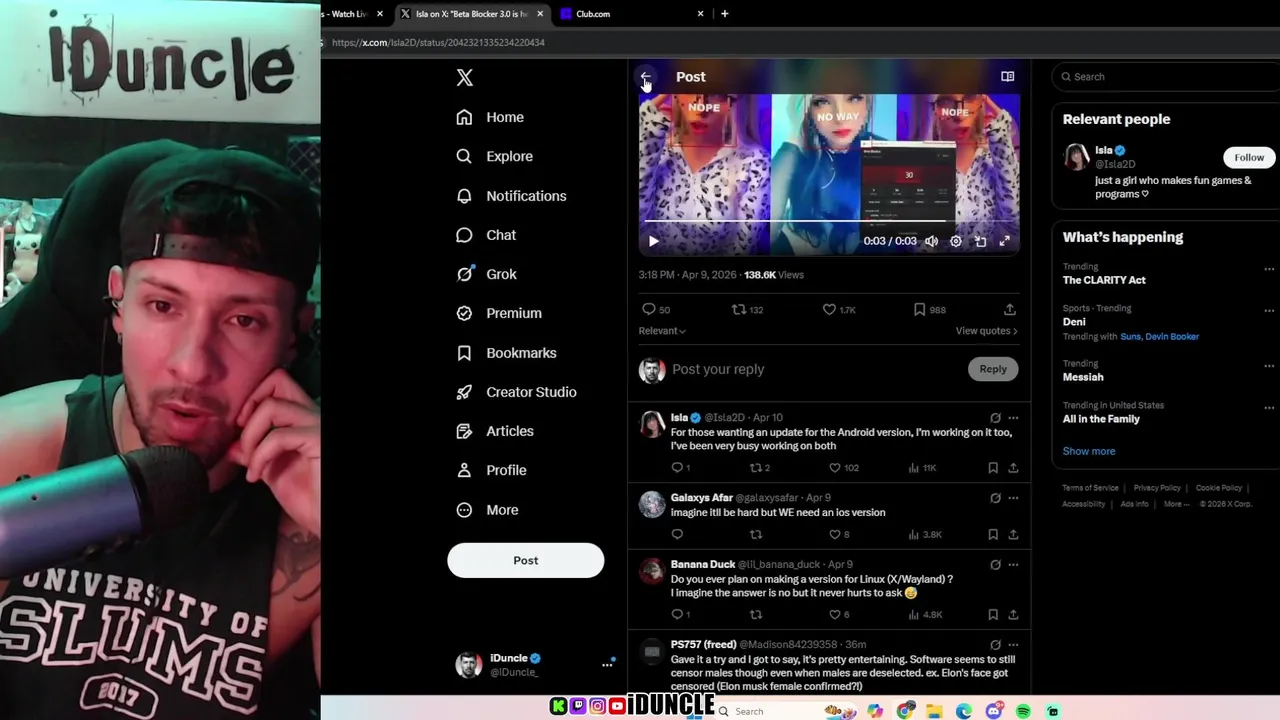Go to Profile in sidebar
The height and width of the screenshot is (720, 1280).
(491, 470)
